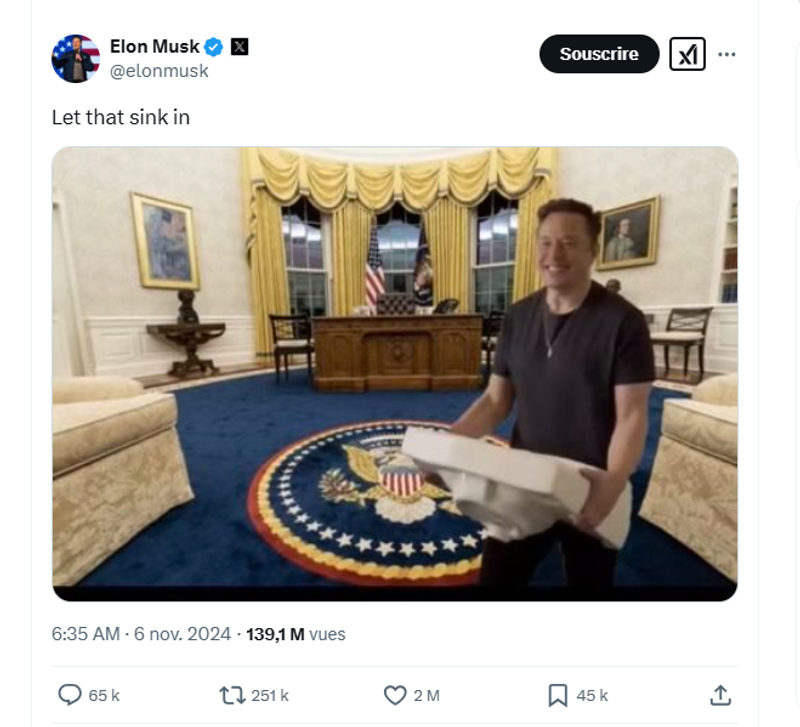
Task: Click the 45 k bookmarks count
Action: coord(592,695)
